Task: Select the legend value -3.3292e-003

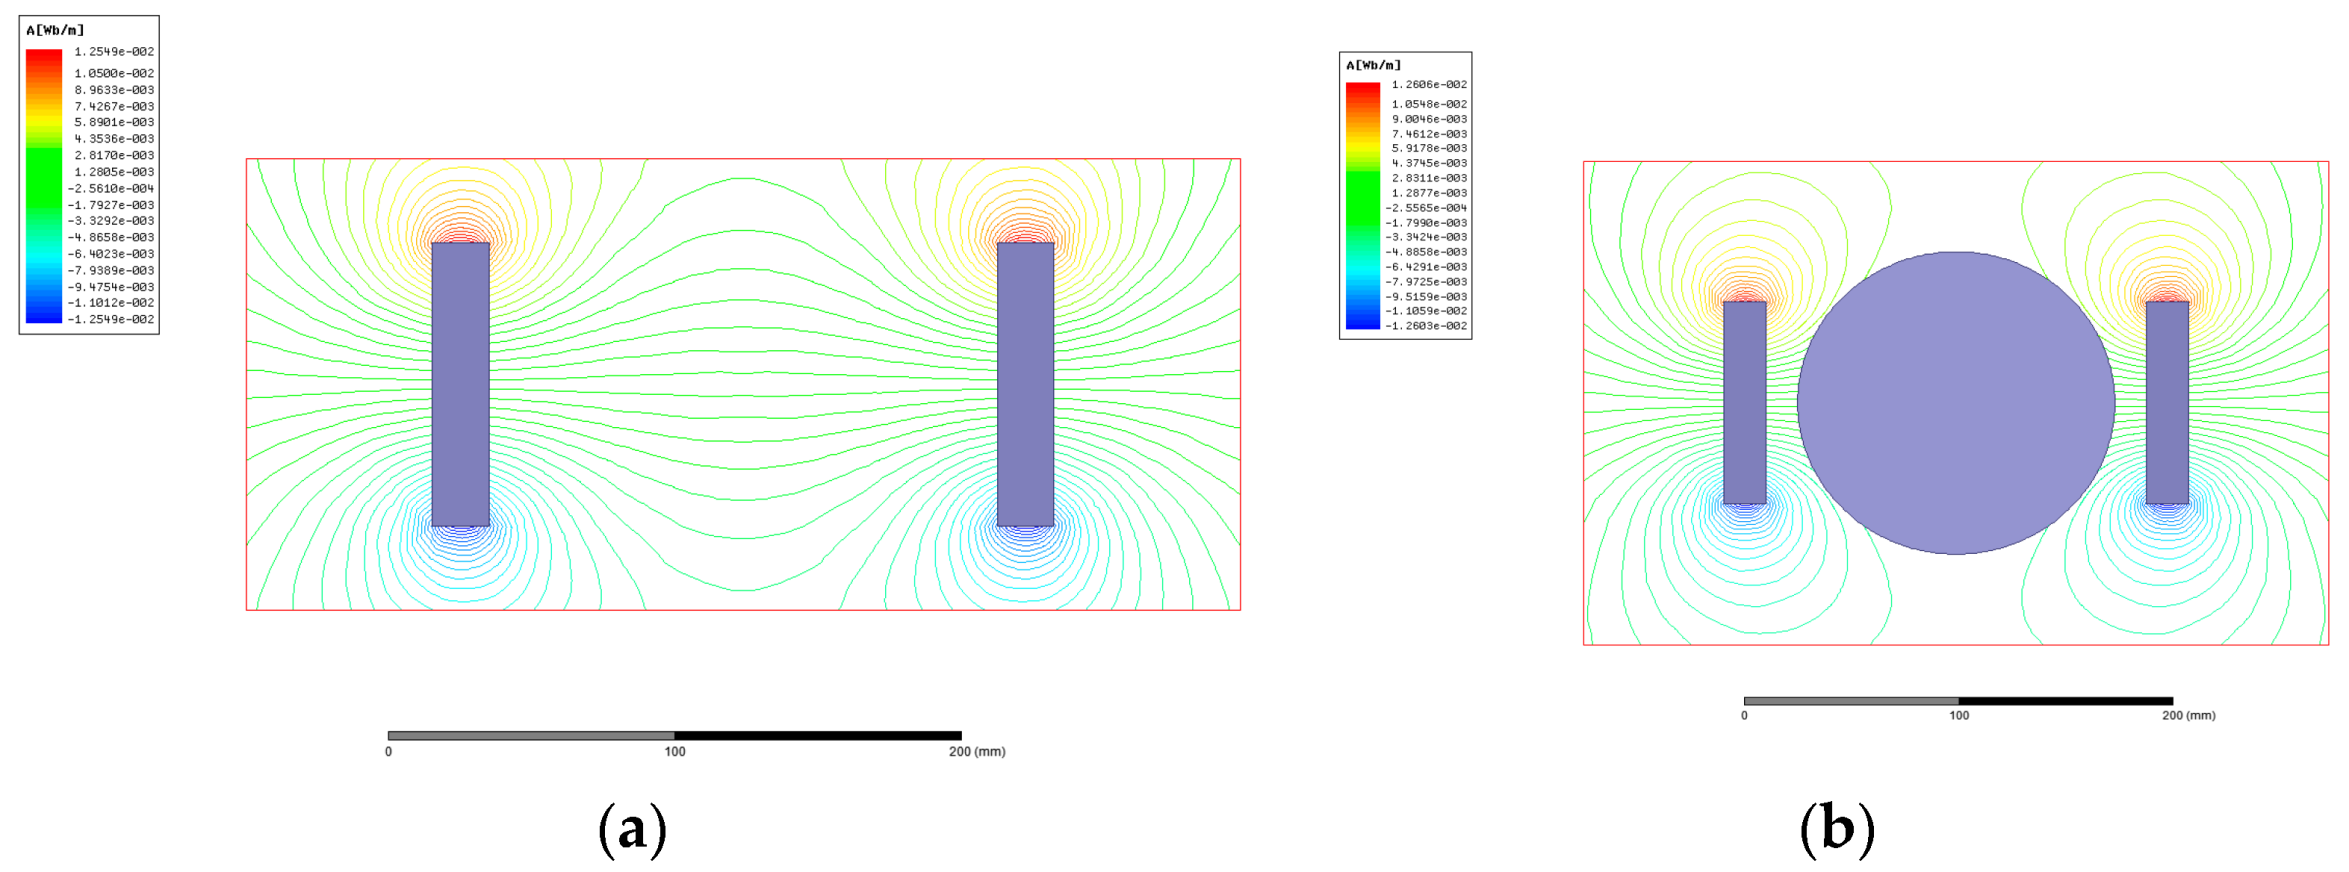Action: pos(111,221)
